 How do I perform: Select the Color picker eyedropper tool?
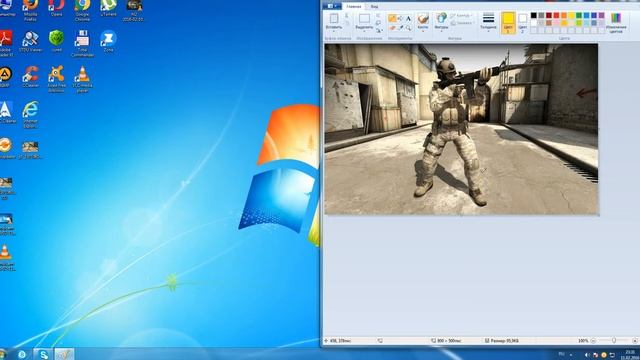pyautogui.click(x=400, y=28)
